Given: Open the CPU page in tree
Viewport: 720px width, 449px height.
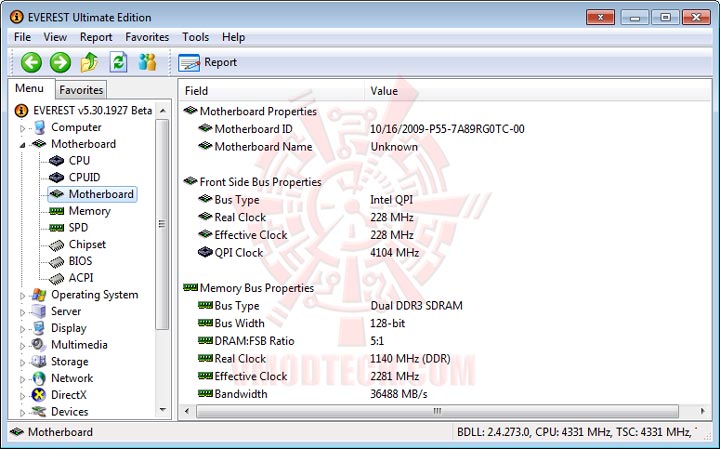Looking at the screenshot, I should click(x=79, y=160).
